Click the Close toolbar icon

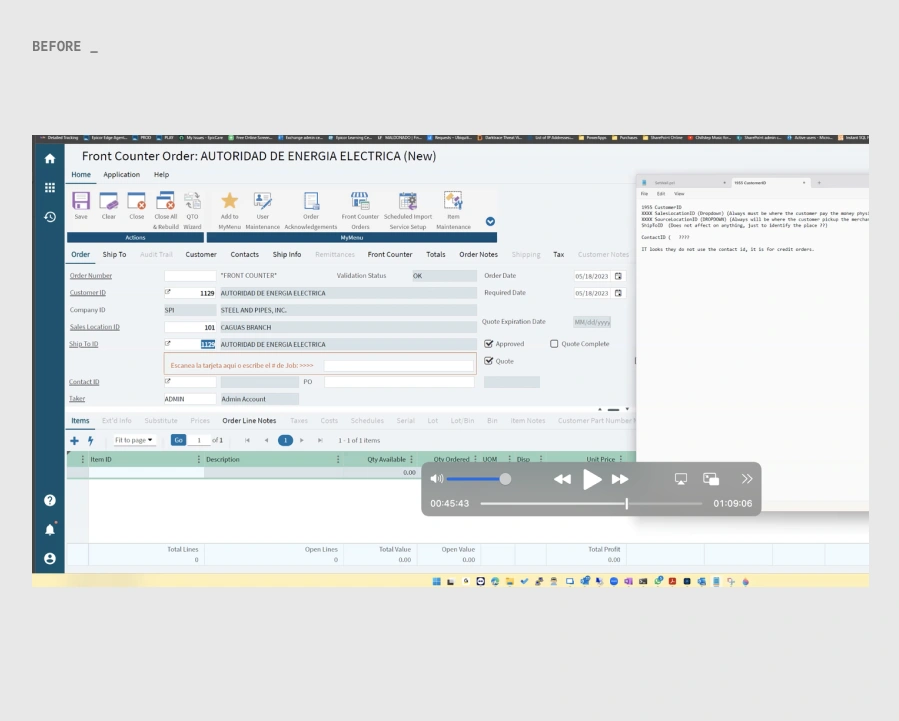tap(136, 201)
